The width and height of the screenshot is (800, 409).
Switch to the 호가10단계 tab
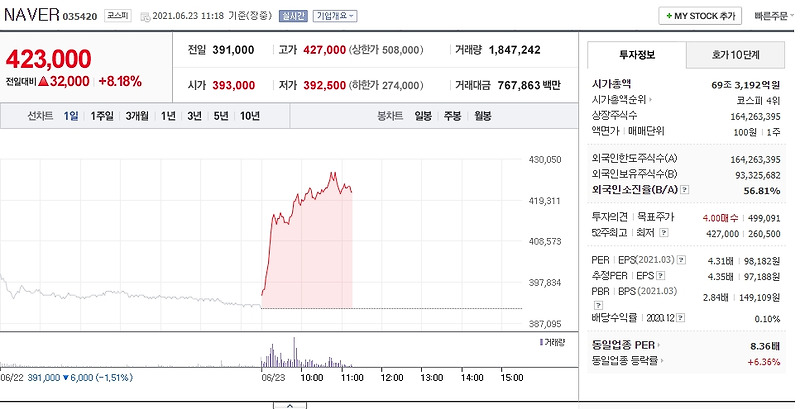click(735, 55)
